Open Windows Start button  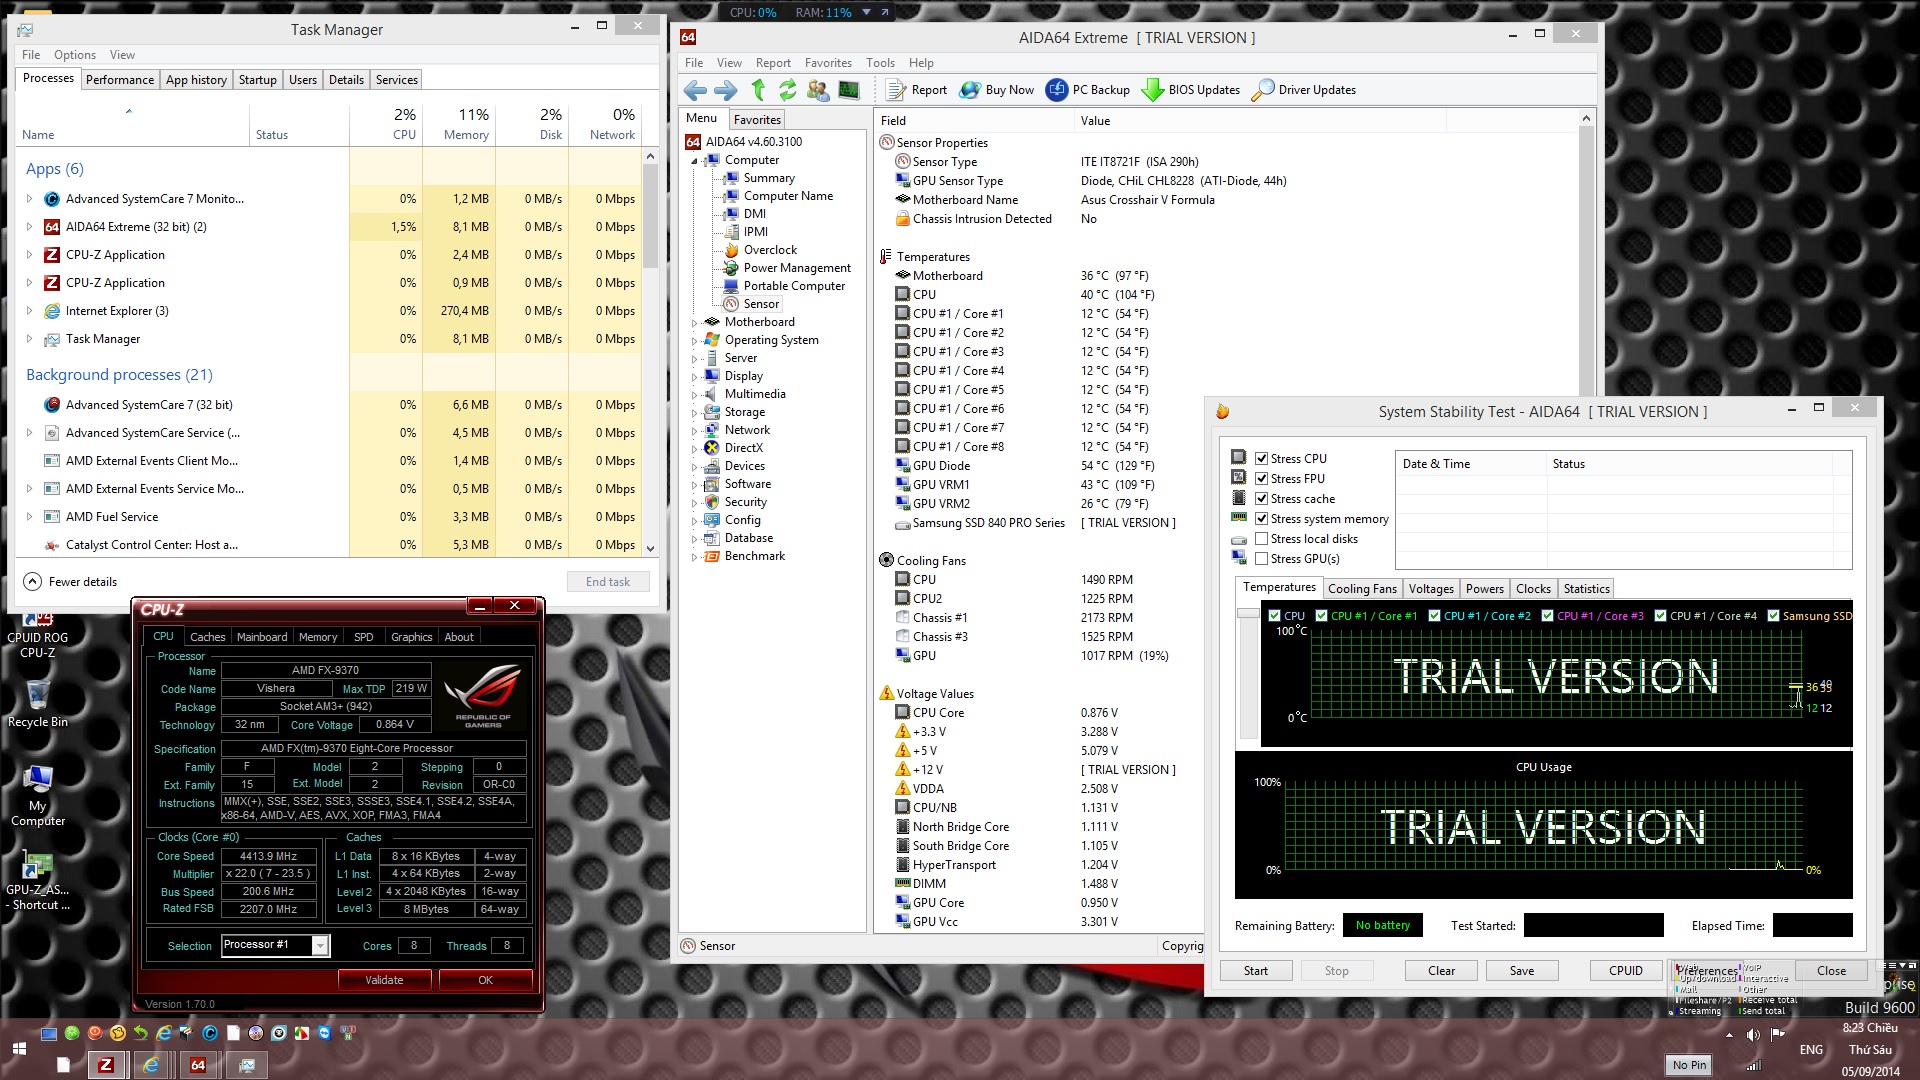tap(19, 1048)
